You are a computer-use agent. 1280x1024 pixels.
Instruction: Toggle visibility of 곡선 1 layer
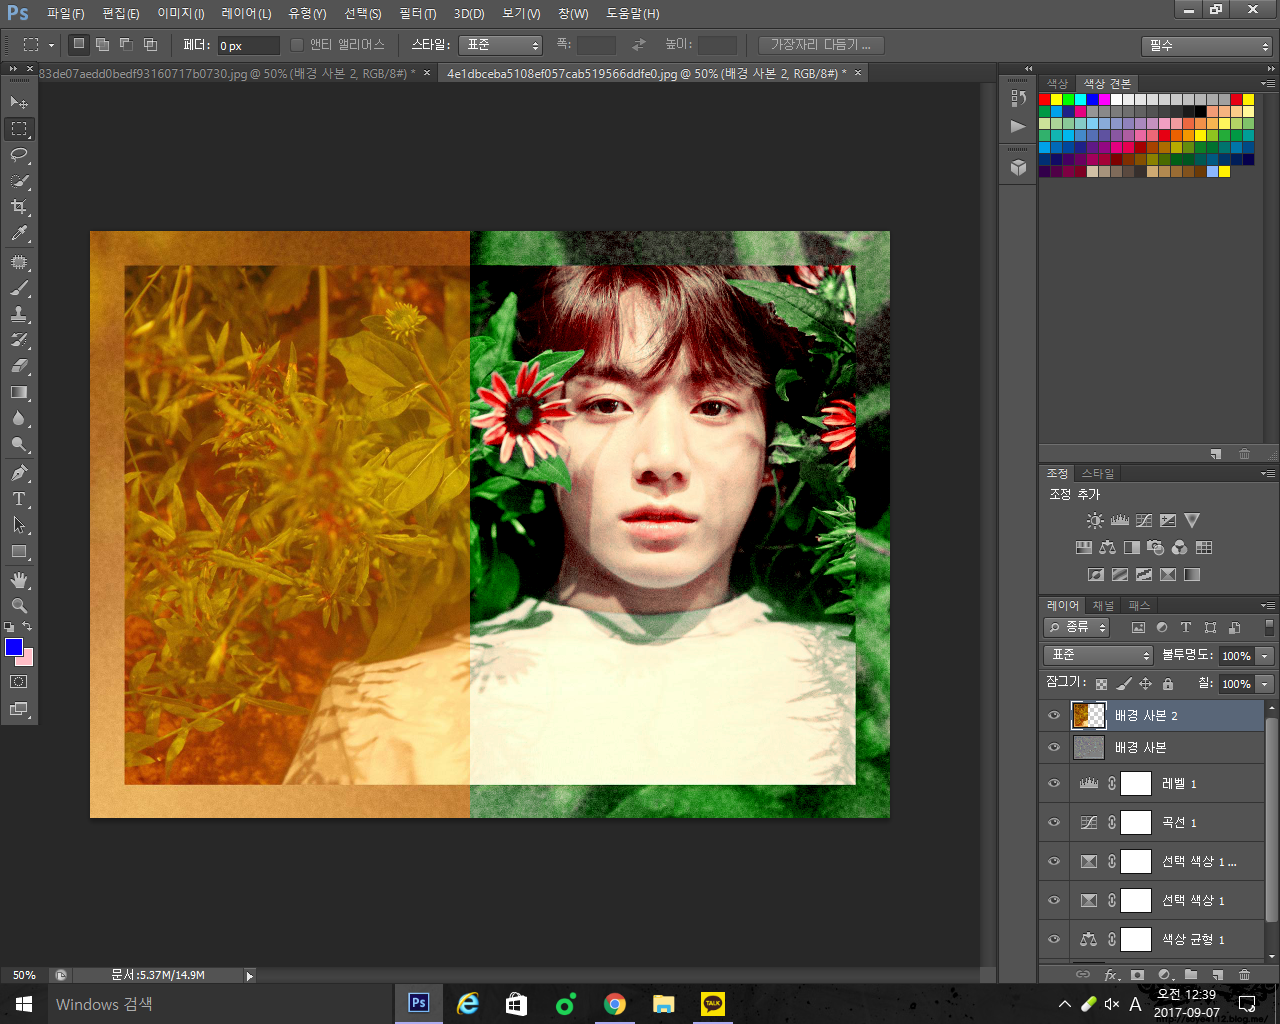pyautogui.click(x=1054, y=822)
